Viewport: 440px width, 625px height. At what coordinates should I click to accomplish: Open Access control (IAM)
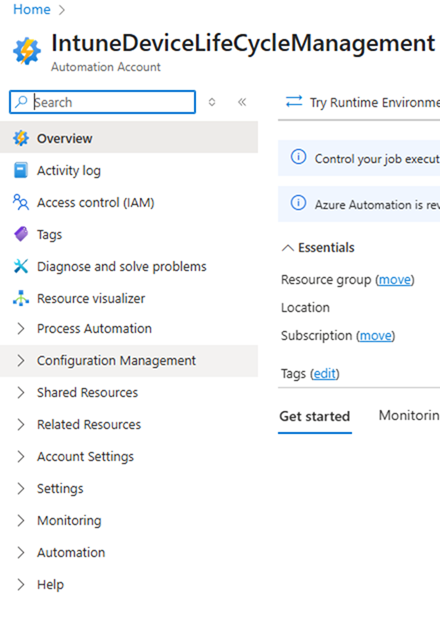129,202
